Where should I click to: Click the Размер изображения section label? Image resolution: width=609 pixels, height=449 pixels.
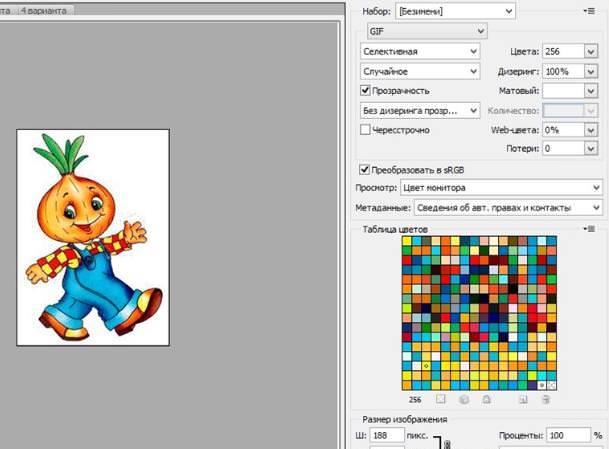405,419
